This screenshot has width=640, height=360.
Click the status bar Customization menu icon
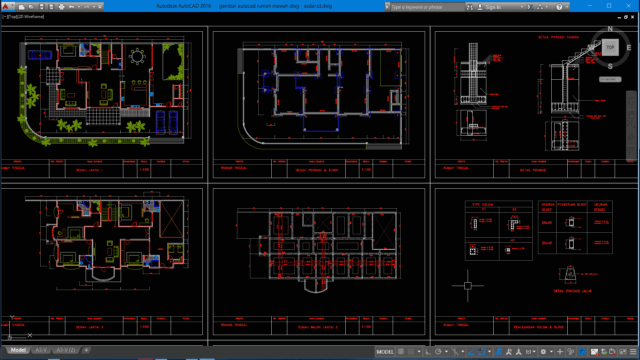(x=633, y=351)
